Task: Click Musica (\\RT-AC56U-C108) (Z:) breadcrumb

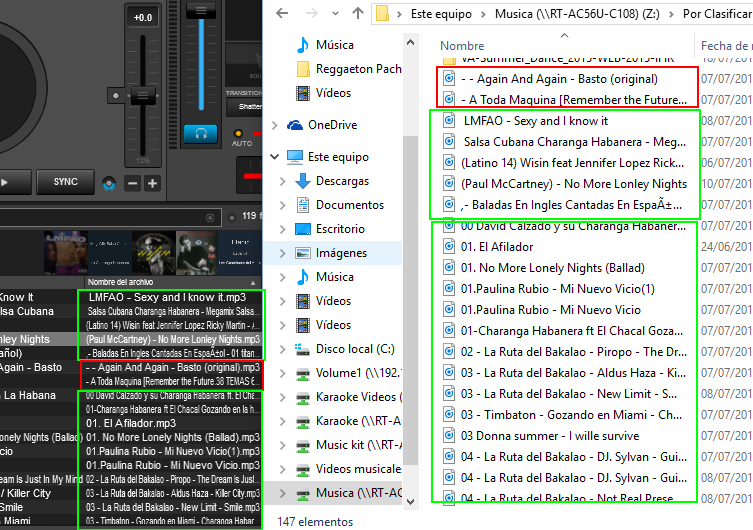Action: pos(577,14)
